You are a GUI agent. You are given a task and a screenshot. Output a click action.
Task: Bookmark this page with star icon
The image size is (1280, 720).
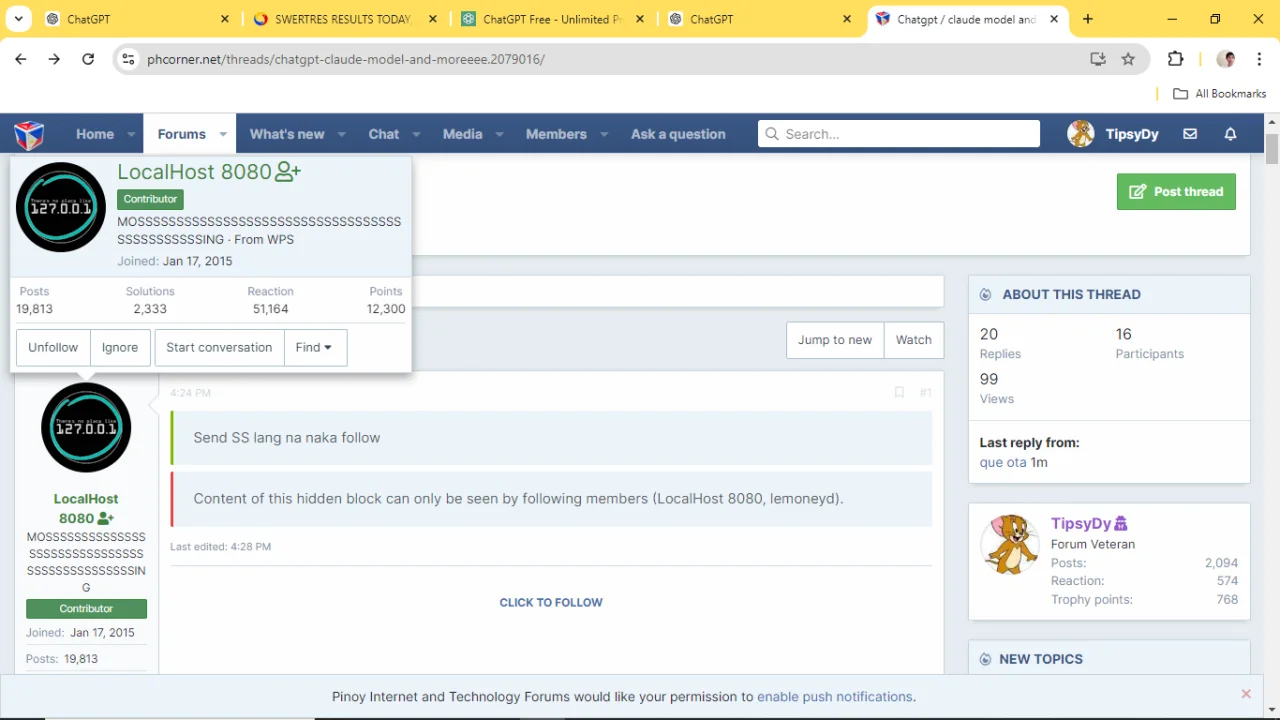1128,59
